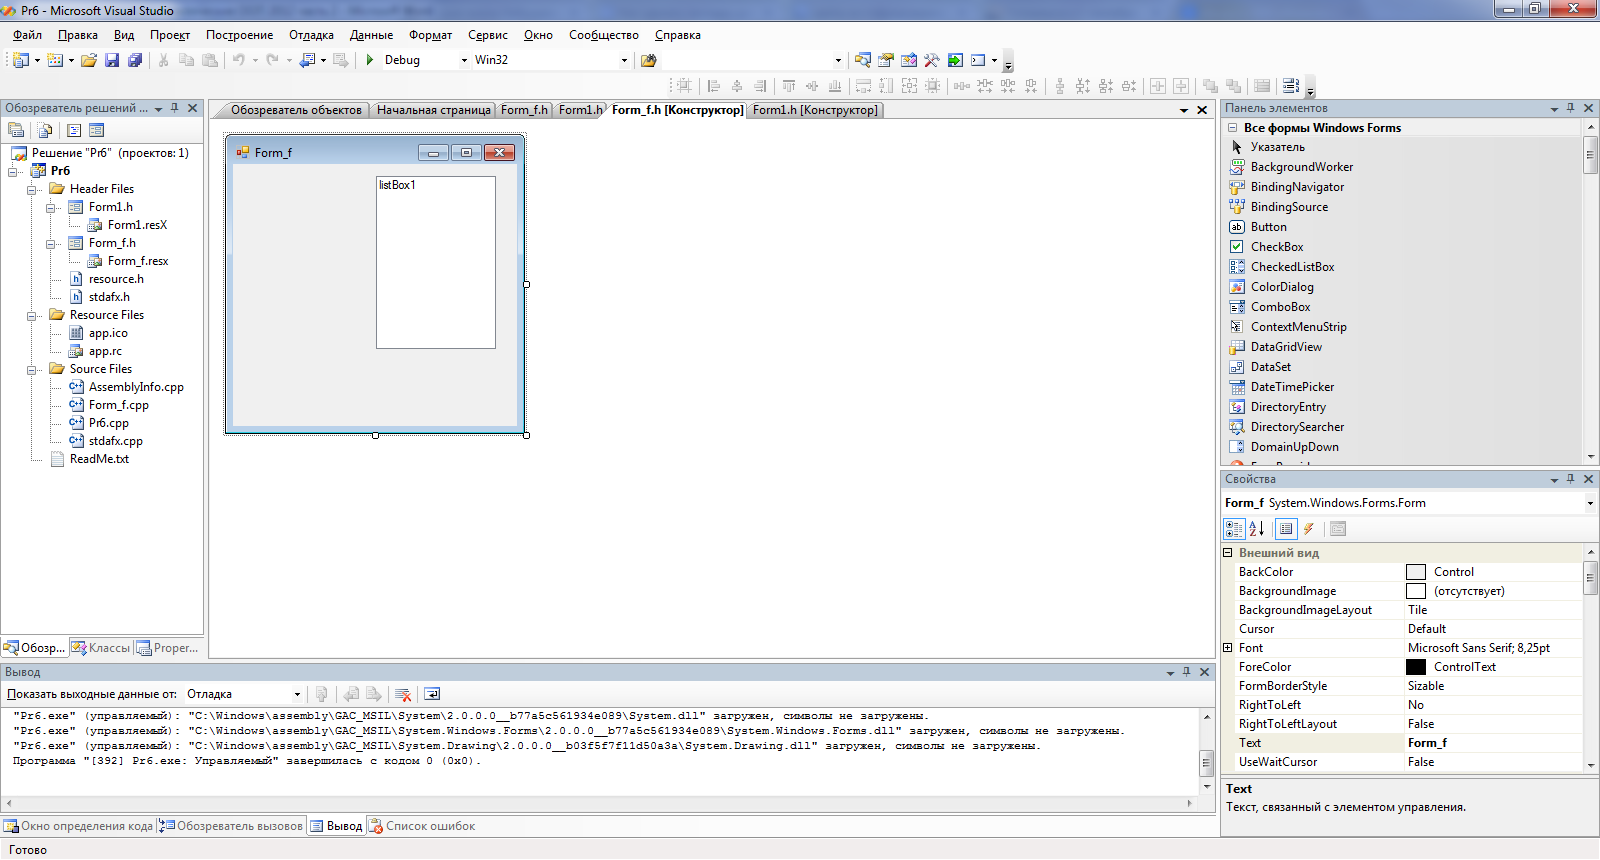Switch to Список ошибок tab
This screenshot has height=860, width=1600.
[421, 826]
